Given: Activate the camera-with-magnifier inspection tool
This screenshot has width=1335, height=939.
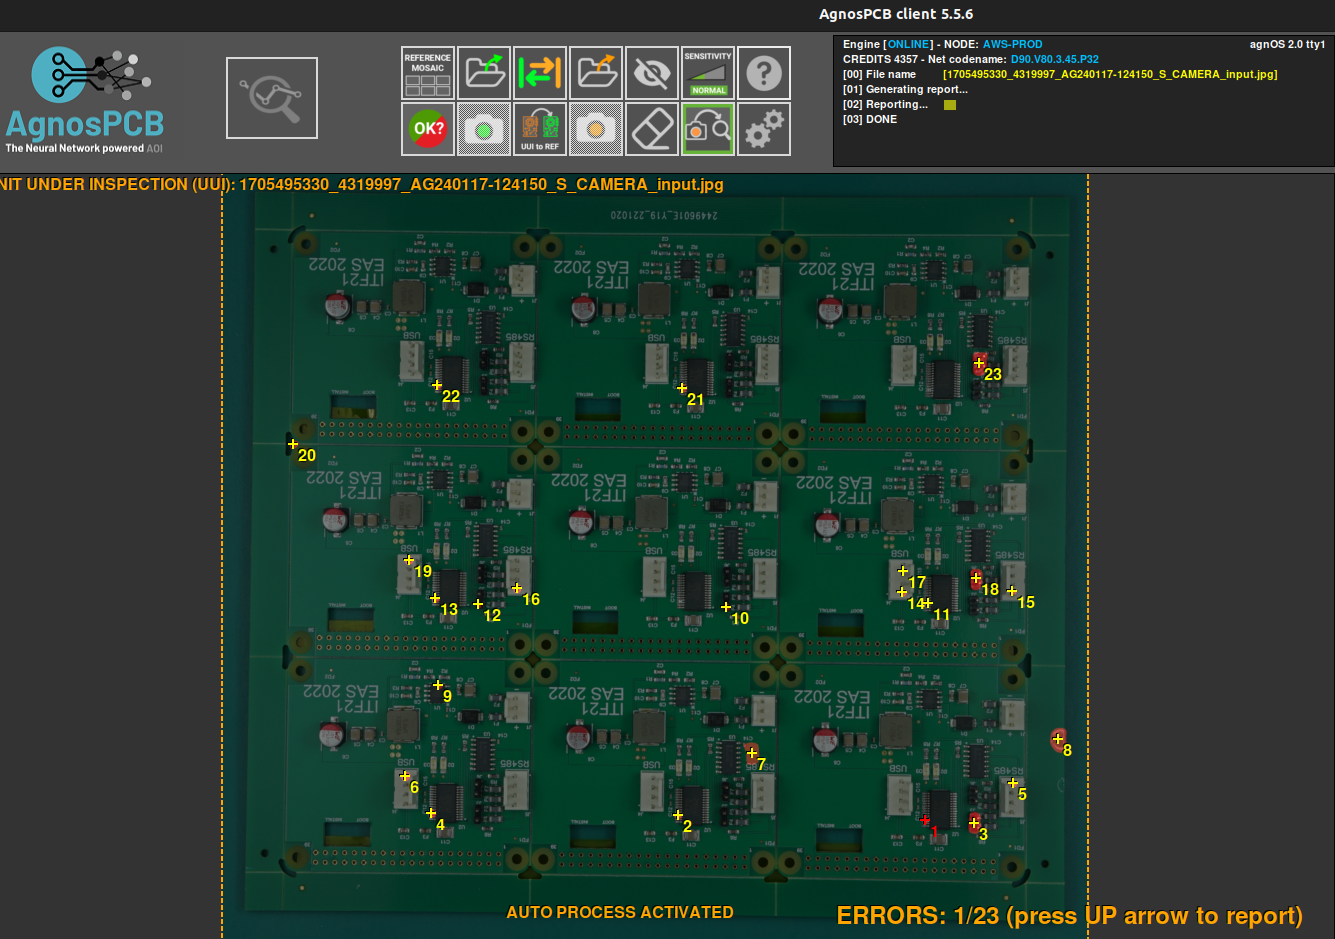Looking at the screenshot, I should (x=708, y=129).
